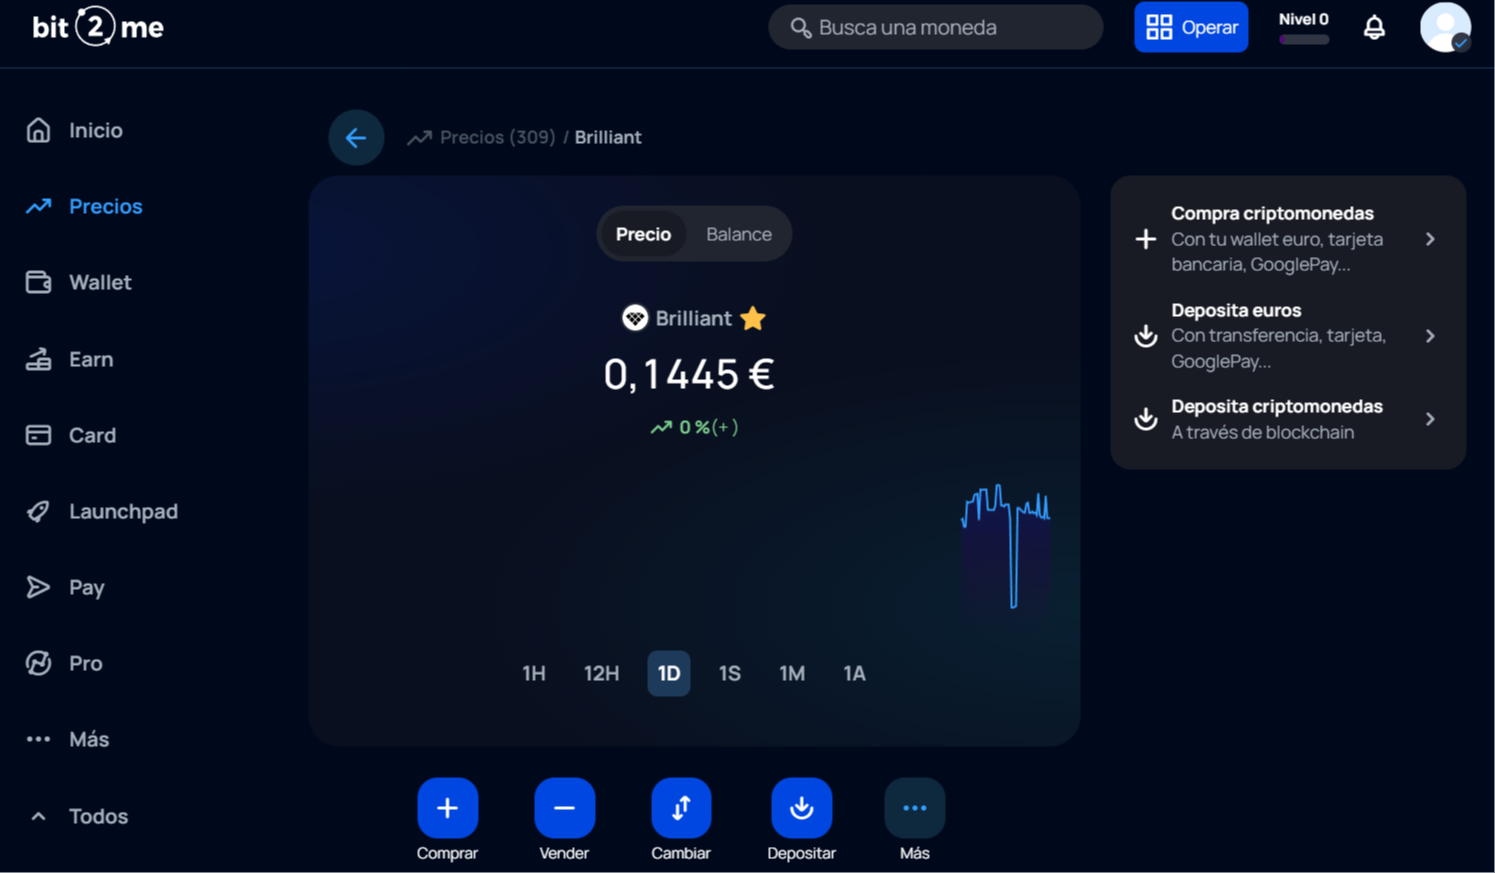Open the Más actions dots button
Image resolution: width=1495 pixels, height=873 pixels.
point(914,808)
